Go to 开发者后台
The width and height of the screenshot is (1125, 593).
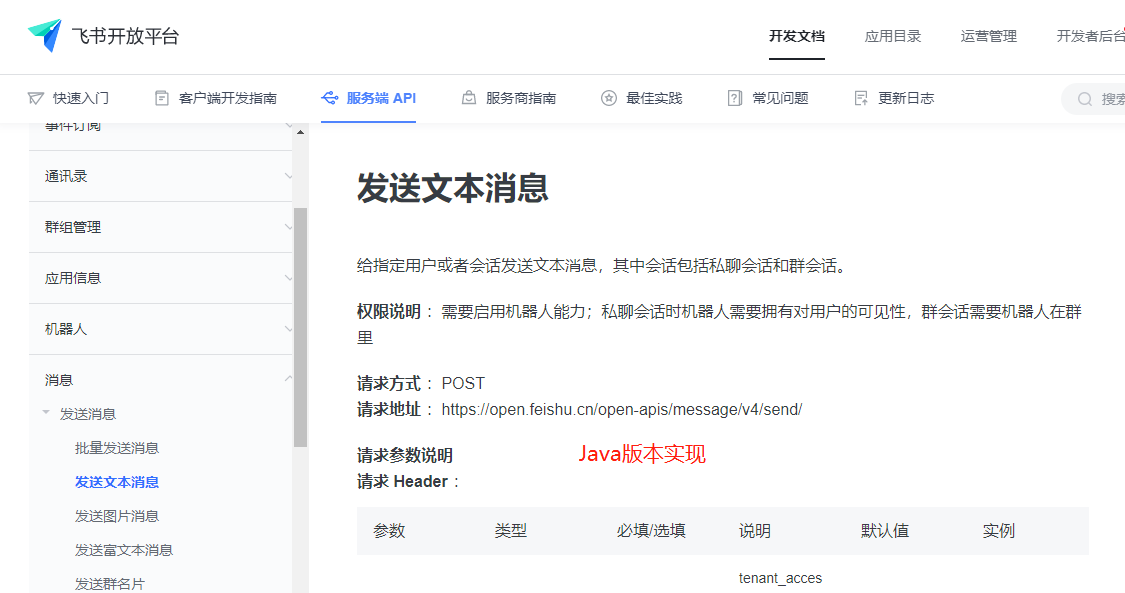coord(1094,36)
